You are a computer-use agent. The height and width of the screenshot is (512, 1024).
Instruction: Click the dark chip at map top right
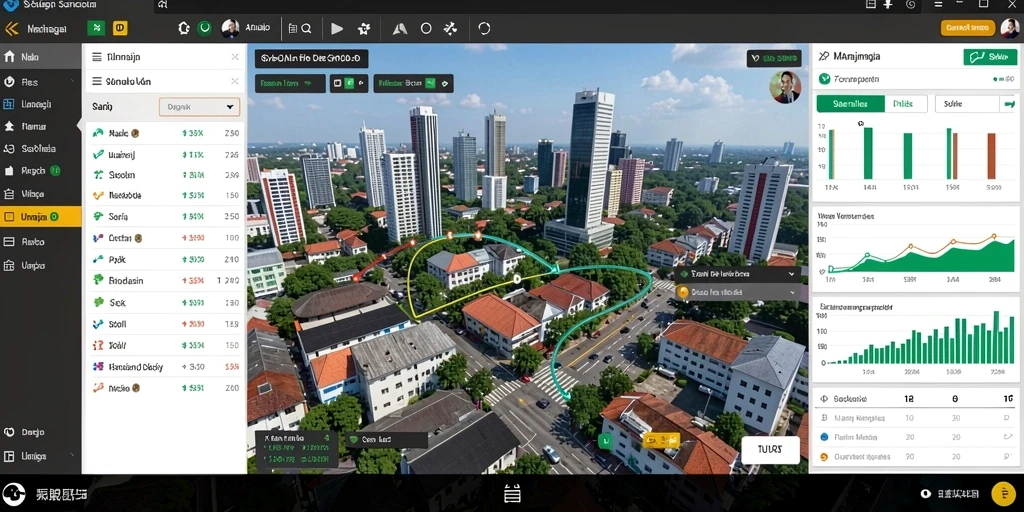[774, 58]
